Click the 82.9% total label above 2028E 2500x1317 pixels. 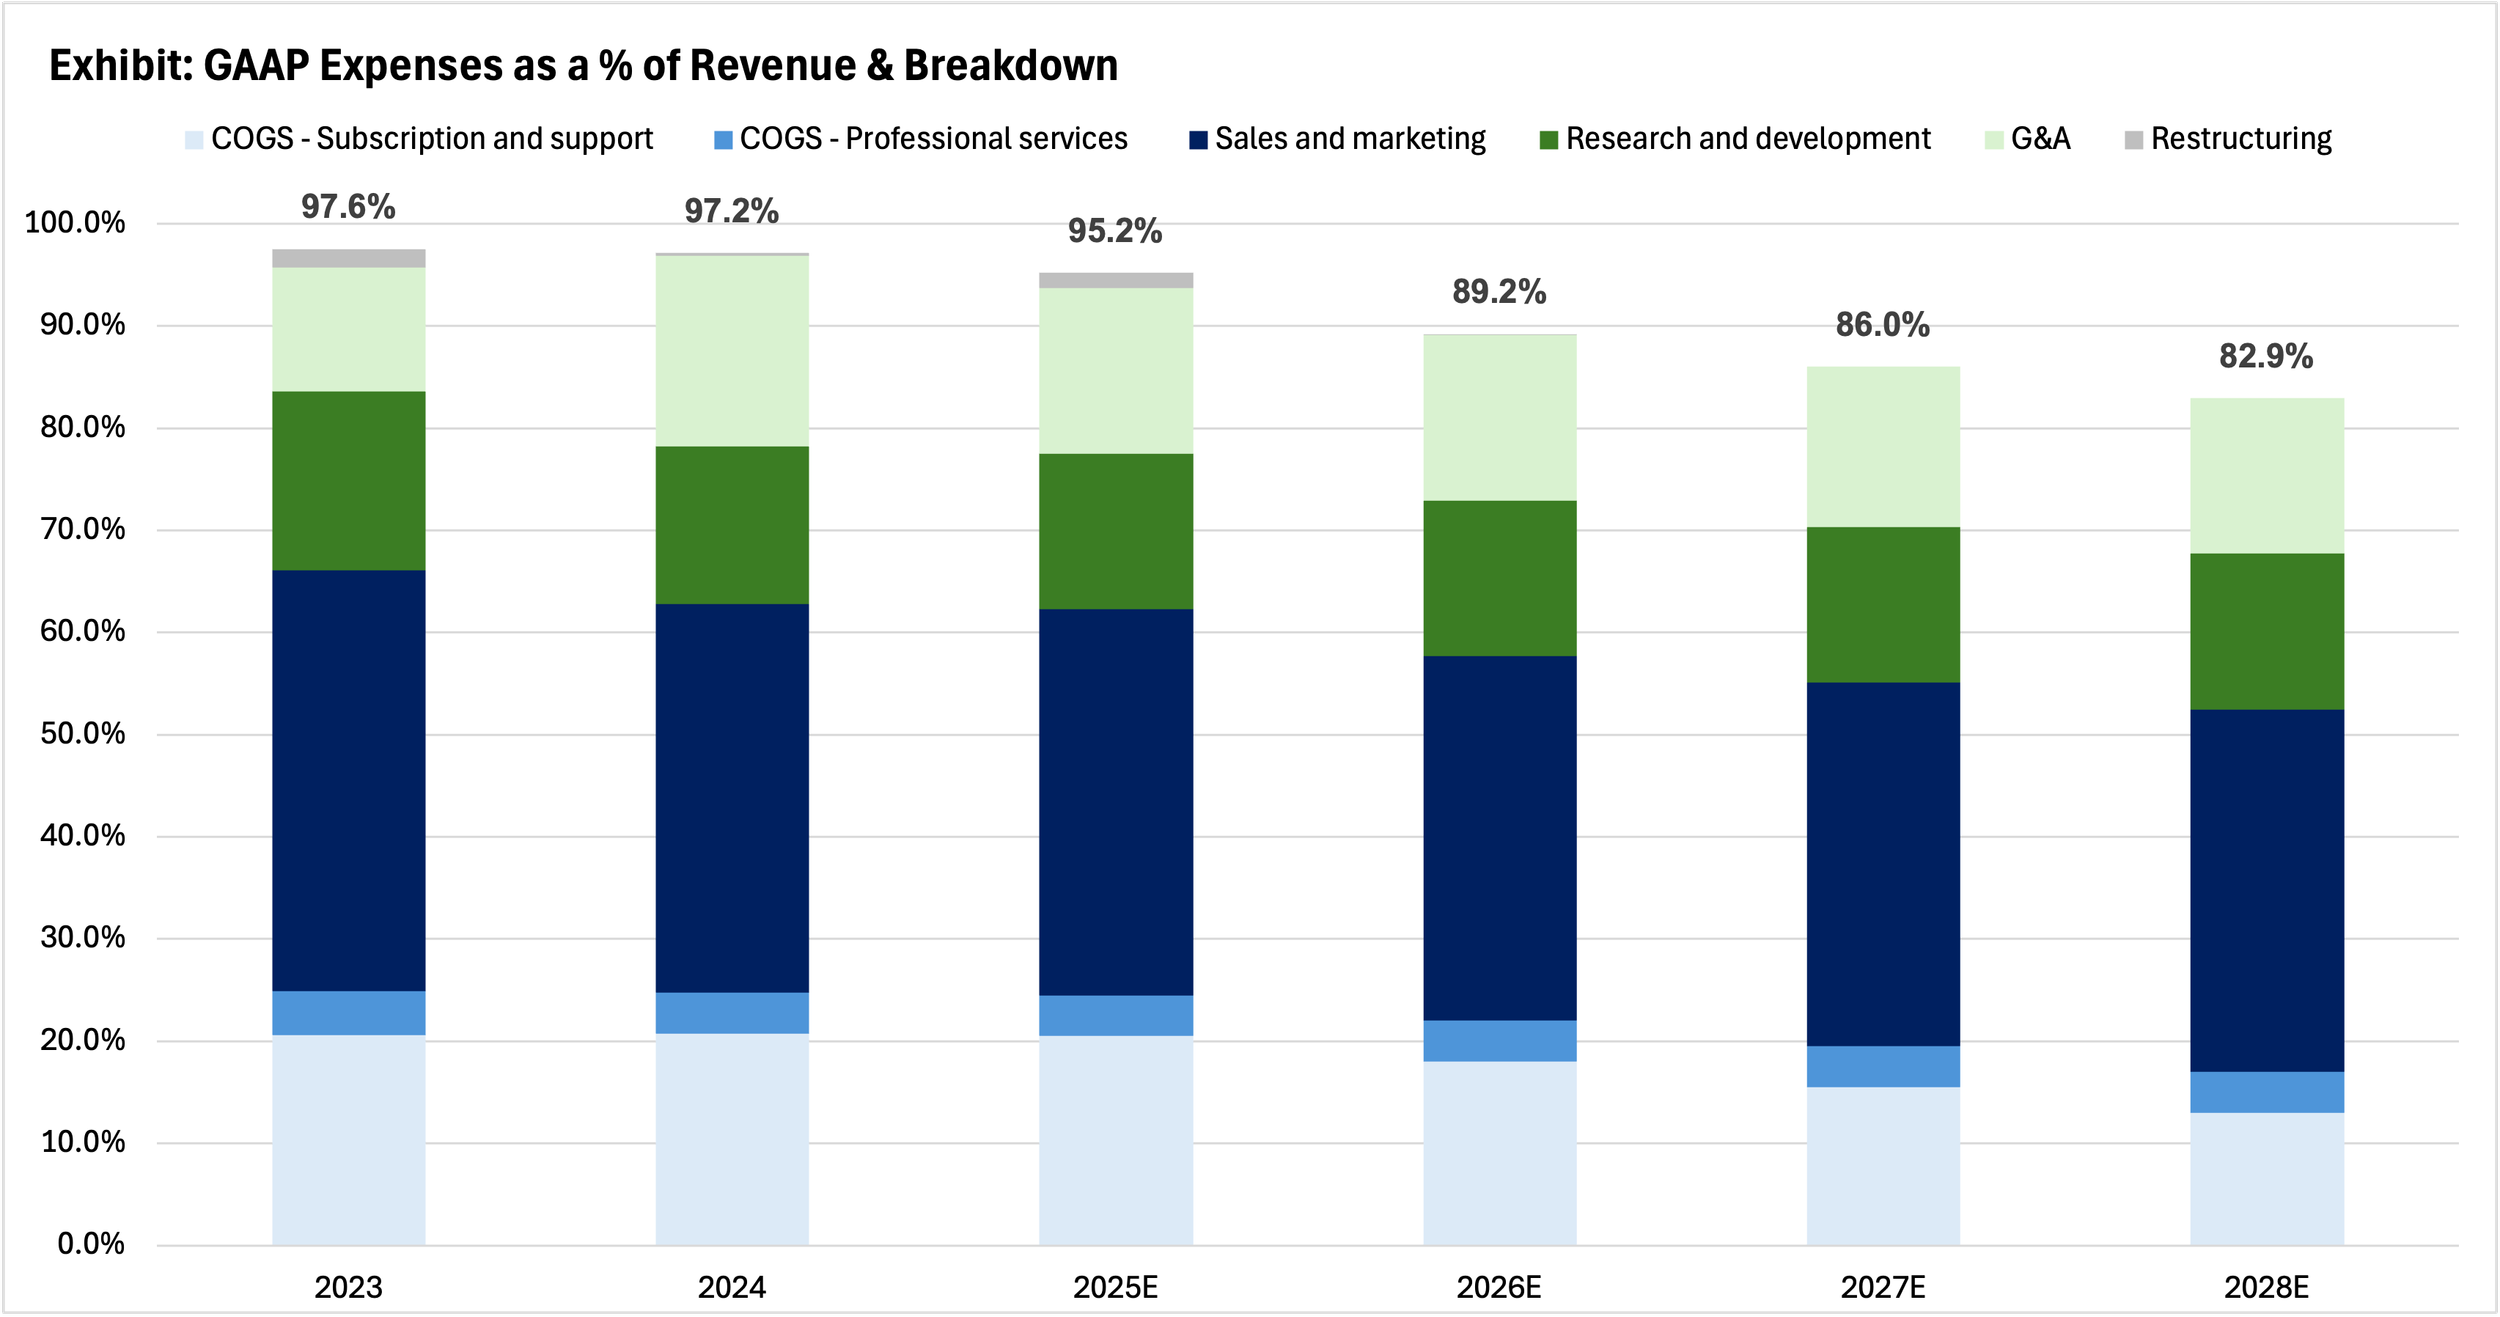pyautogui.click(x=2266, y=357)
